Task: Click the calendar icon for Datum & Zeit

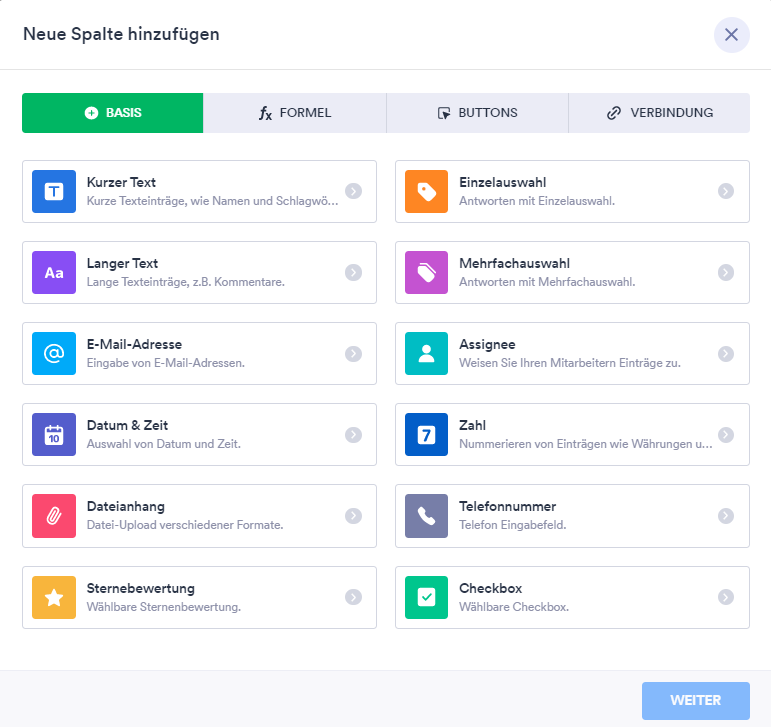Action: (x=54, y=435)
